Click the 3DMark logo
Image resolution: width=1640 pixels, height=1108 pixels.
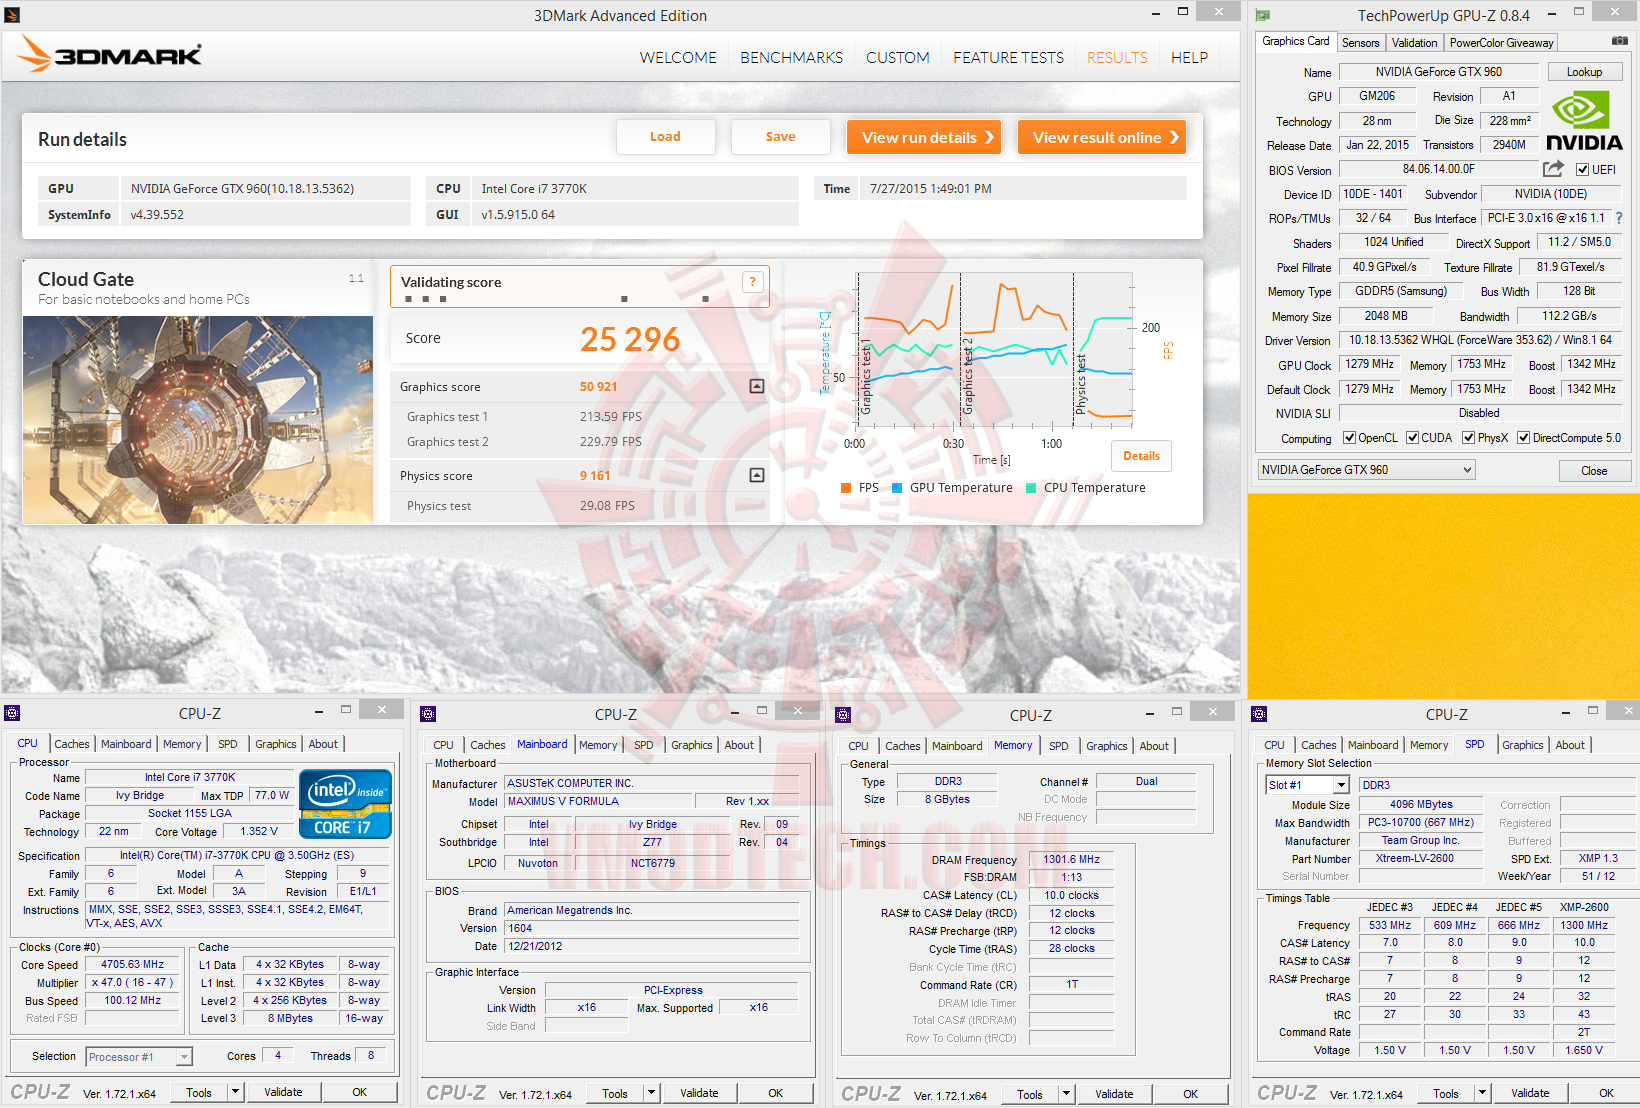click(x=110, y=55)
